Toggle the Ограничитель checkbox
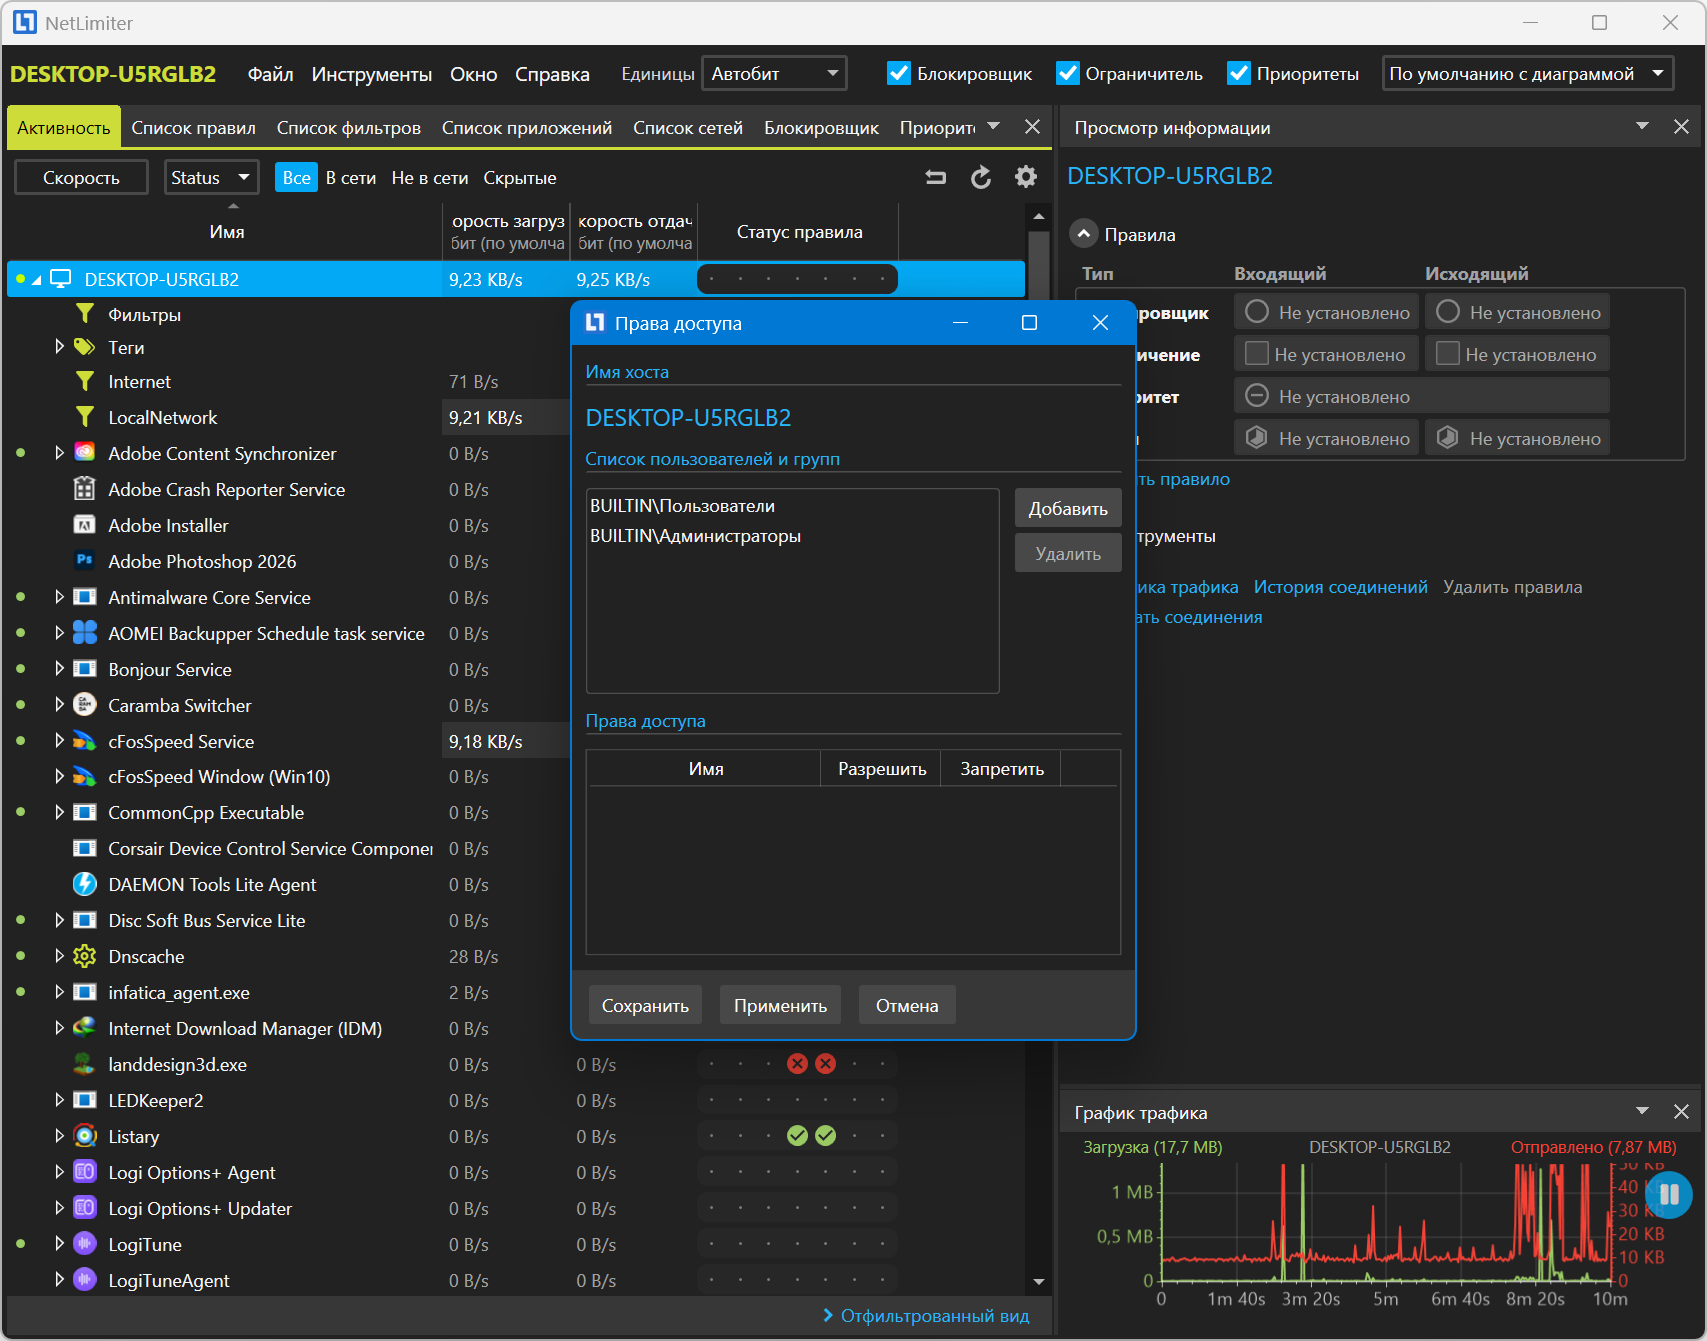Screen dimensions: 1707x1341 pyautogui.click(x=1068, y=74)
